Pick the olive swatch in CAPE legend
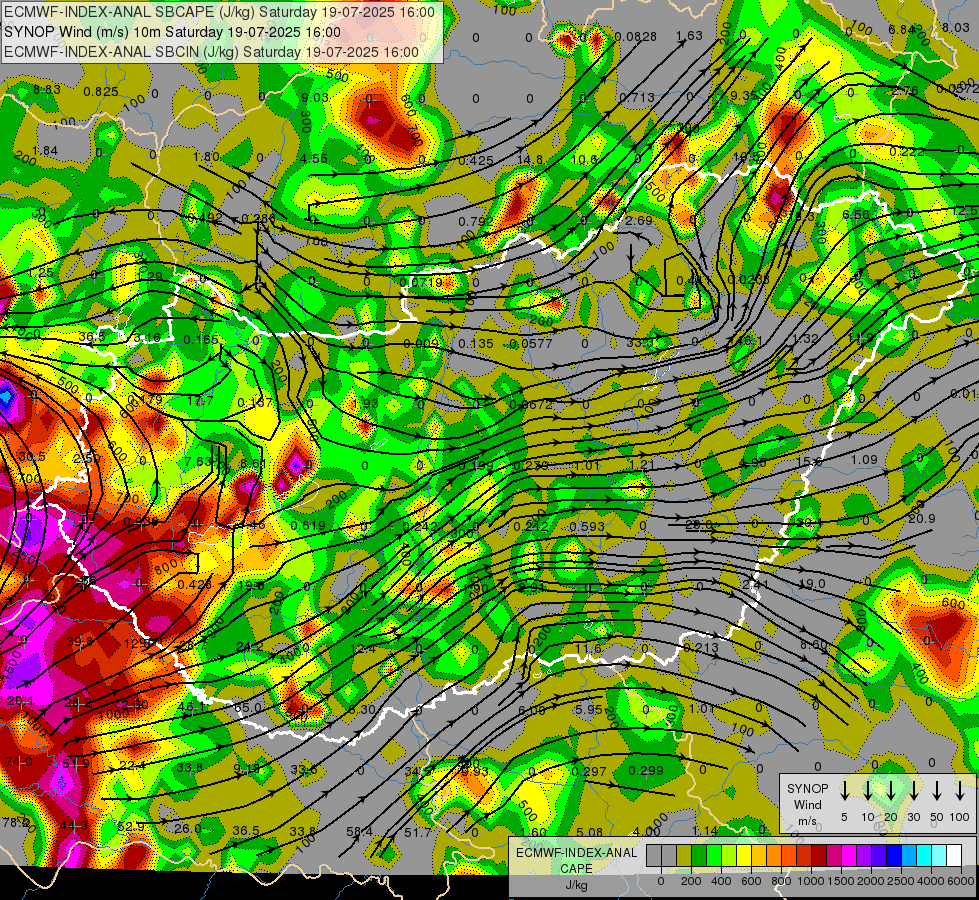The height and width of the screenshot is (900, 979). click(x=684, y=855)
